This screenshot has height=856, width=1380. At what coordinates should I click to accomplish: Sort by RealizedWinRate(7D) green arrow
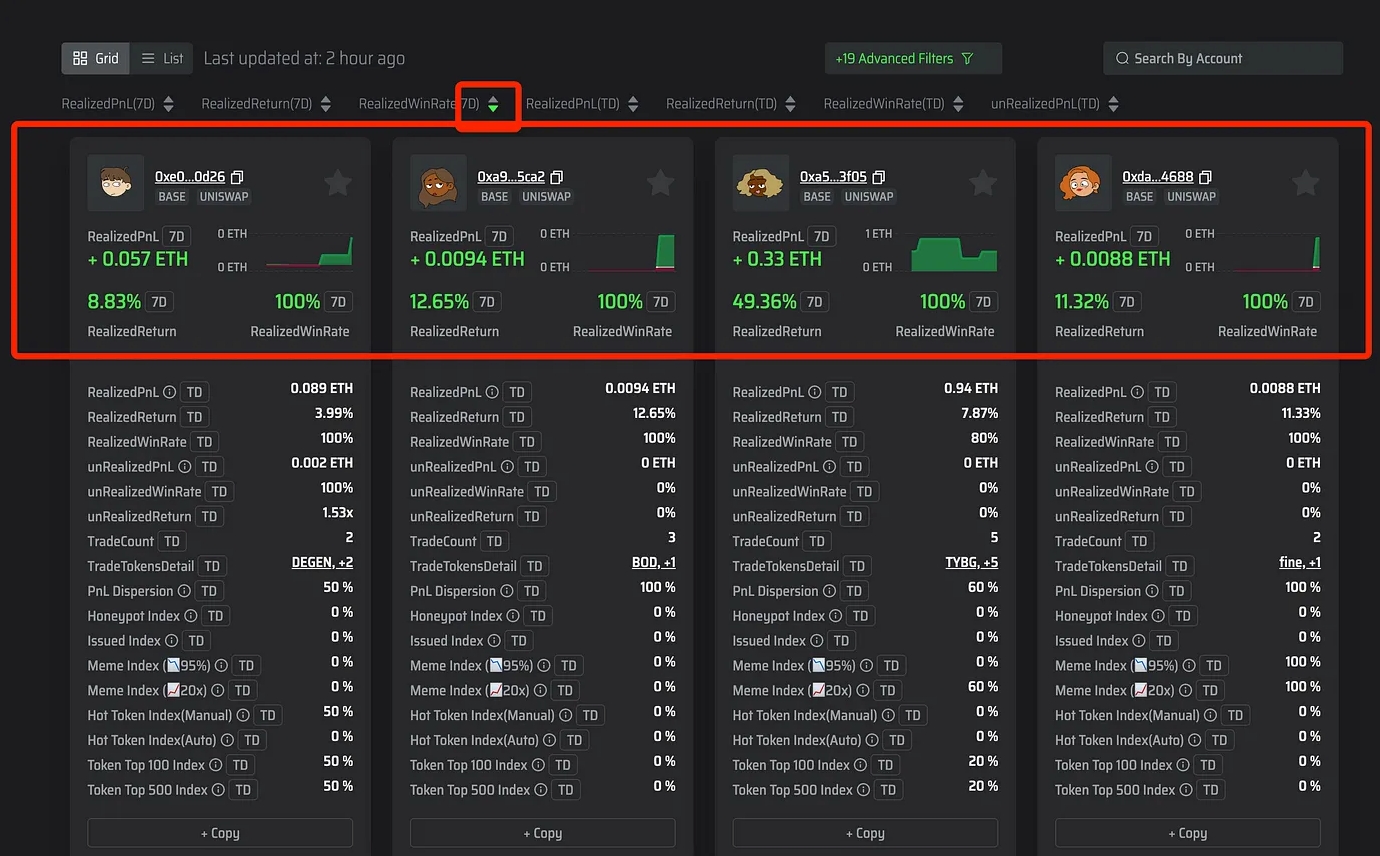click(493, 104)
